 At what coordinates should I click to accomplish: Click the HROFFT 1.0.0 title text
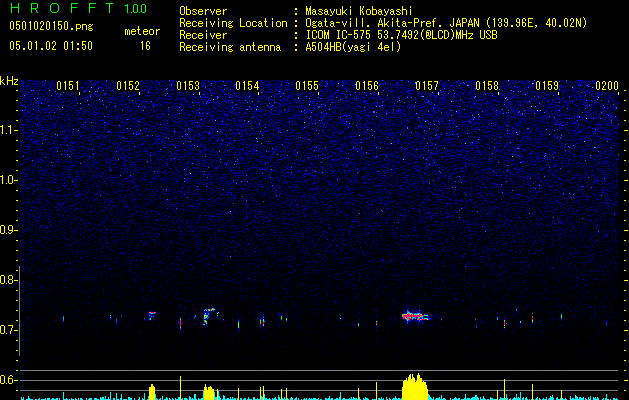[78, 8]
